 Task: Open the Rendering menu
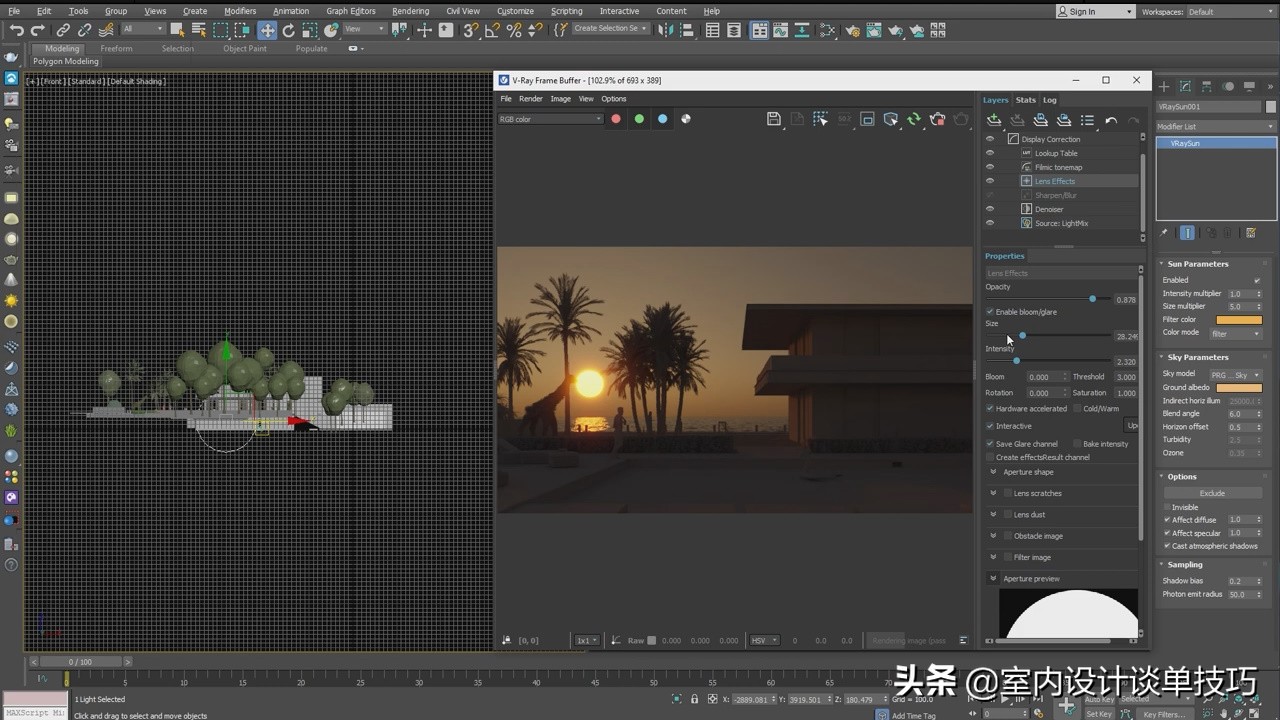410,11
